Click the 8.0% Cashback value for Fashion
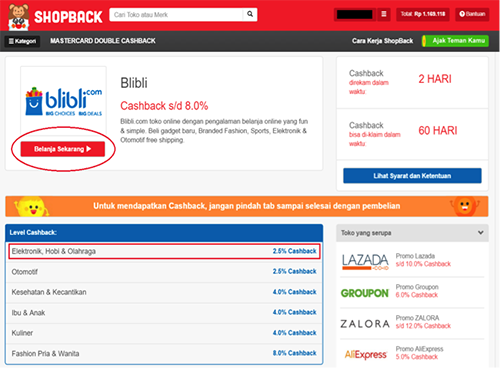This screenshot has width=500, height=368. click(294, 353)
